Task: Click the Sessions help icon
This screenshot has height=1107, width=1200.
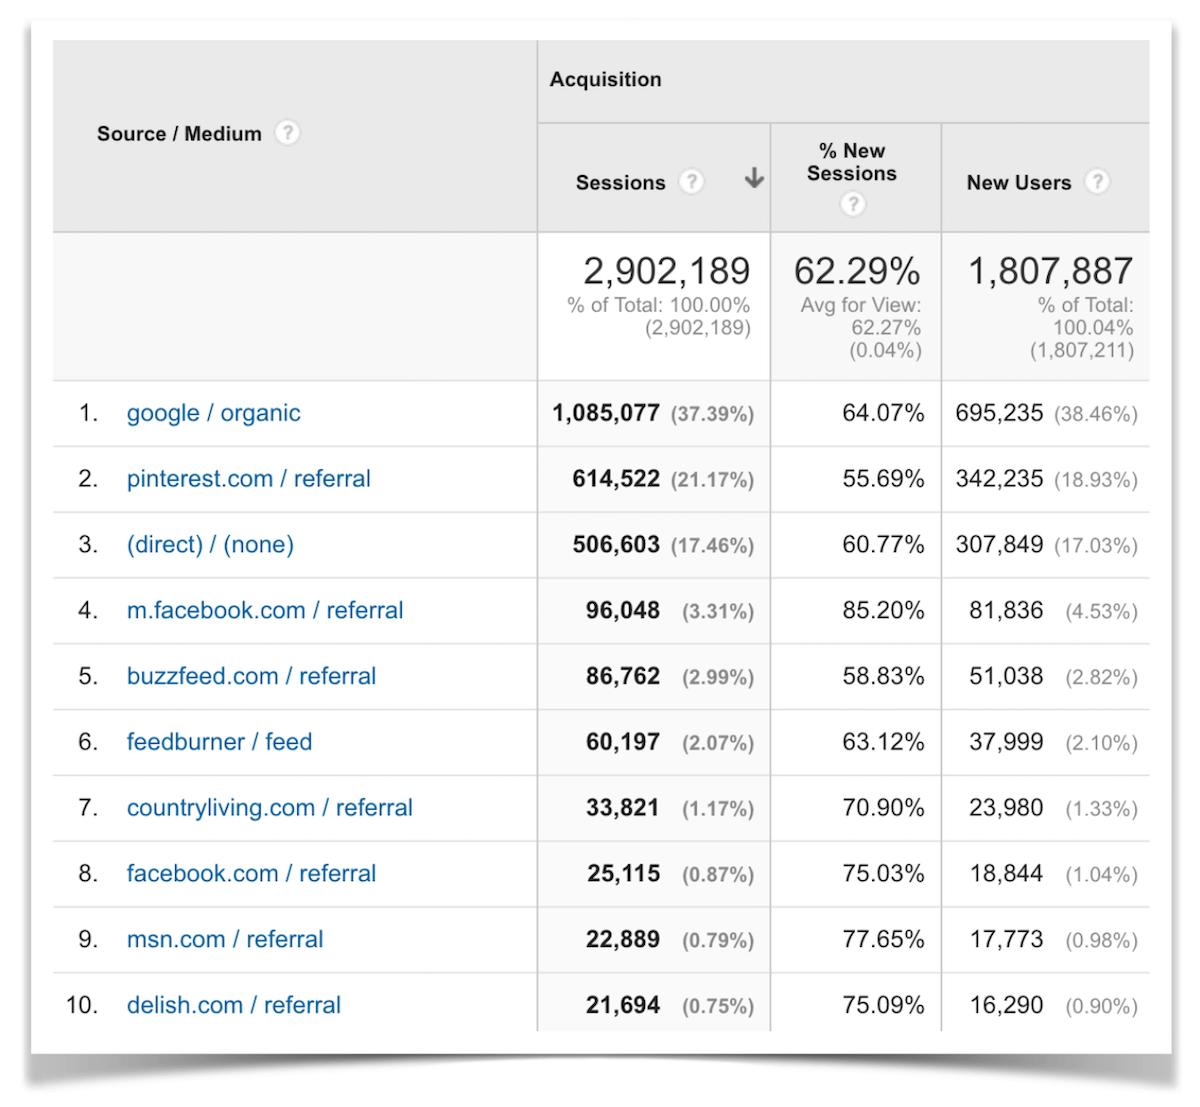Action: pyautogui.click(x=692, y=182)
